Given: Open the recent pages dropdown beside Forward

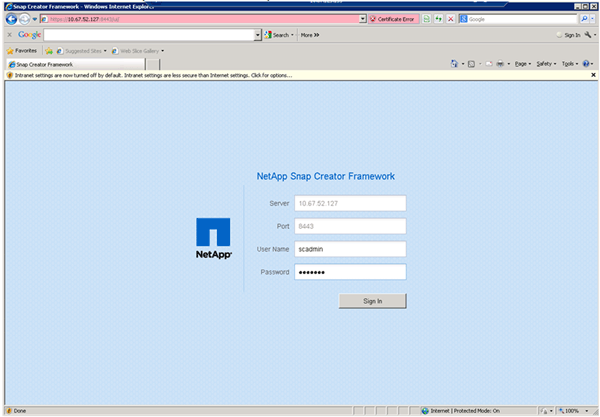Looking at the screenshot, I should pos(34,19).
